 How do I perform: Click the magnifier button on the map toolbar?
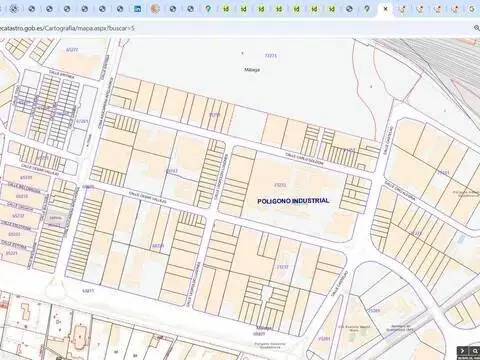(x=474, y=351)
